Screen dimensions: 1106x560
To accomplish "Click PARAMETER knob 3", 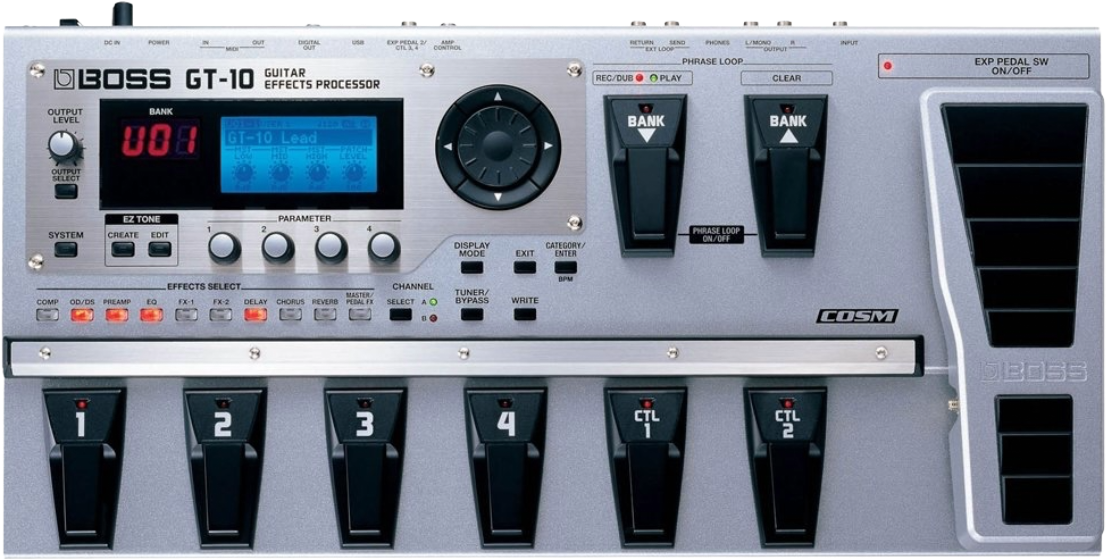I will click(331, 248).
